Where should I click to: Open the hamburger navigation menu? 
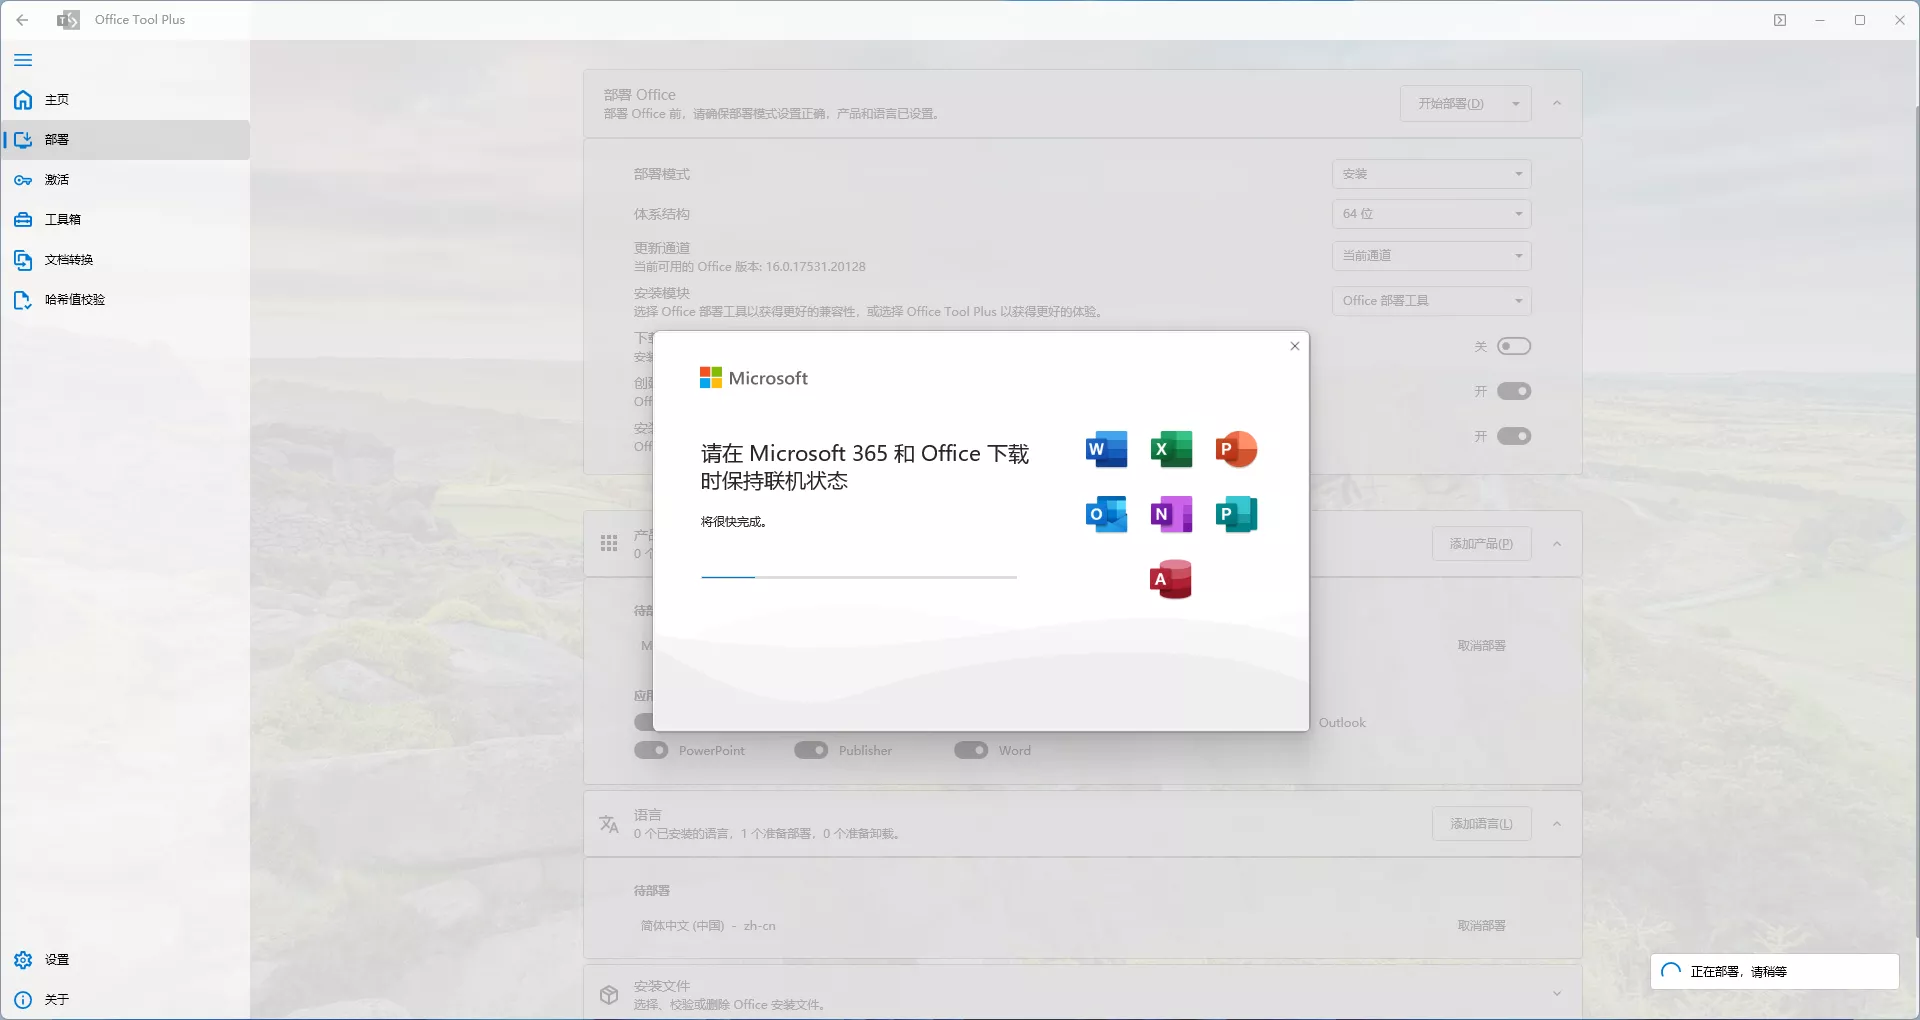[x=23, y=60]
